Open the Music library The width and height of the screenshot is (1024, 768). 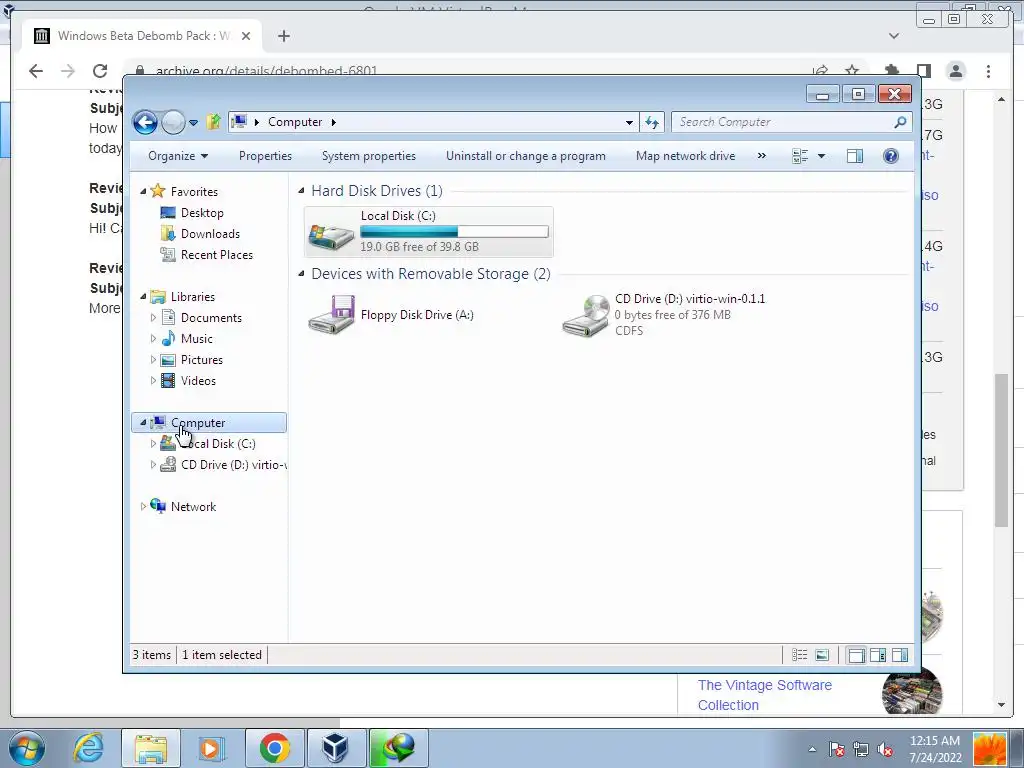coord(197,338)
